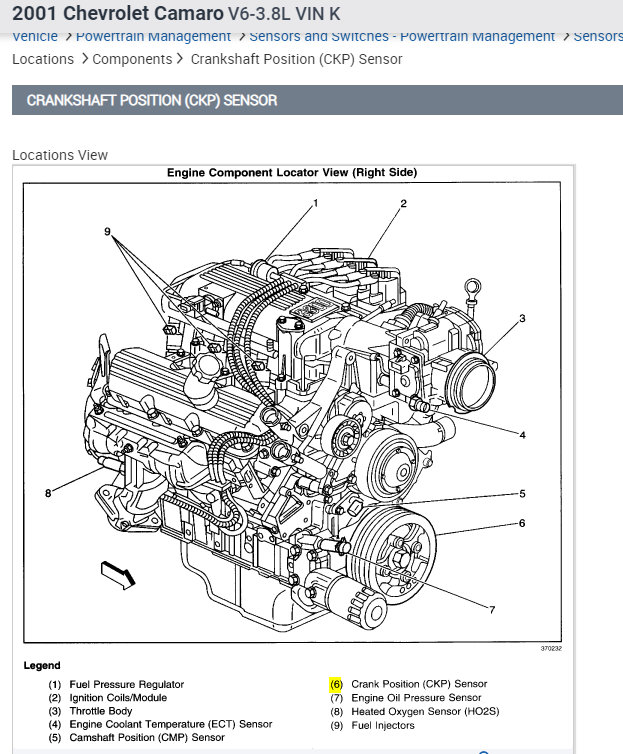Viewport: 623px width, 754px height.
Task: Open the engine component locator diagram
Action: (292, 412)
